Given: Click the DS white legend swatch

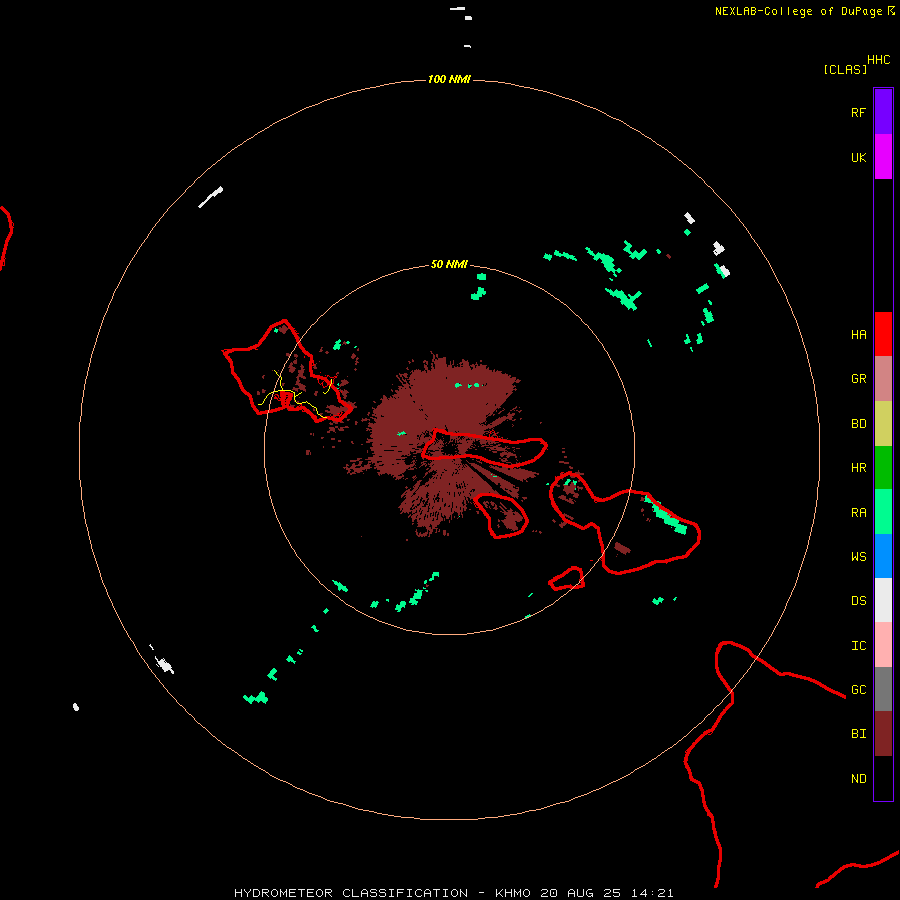Looking at the screenshot, I should 883,600.
